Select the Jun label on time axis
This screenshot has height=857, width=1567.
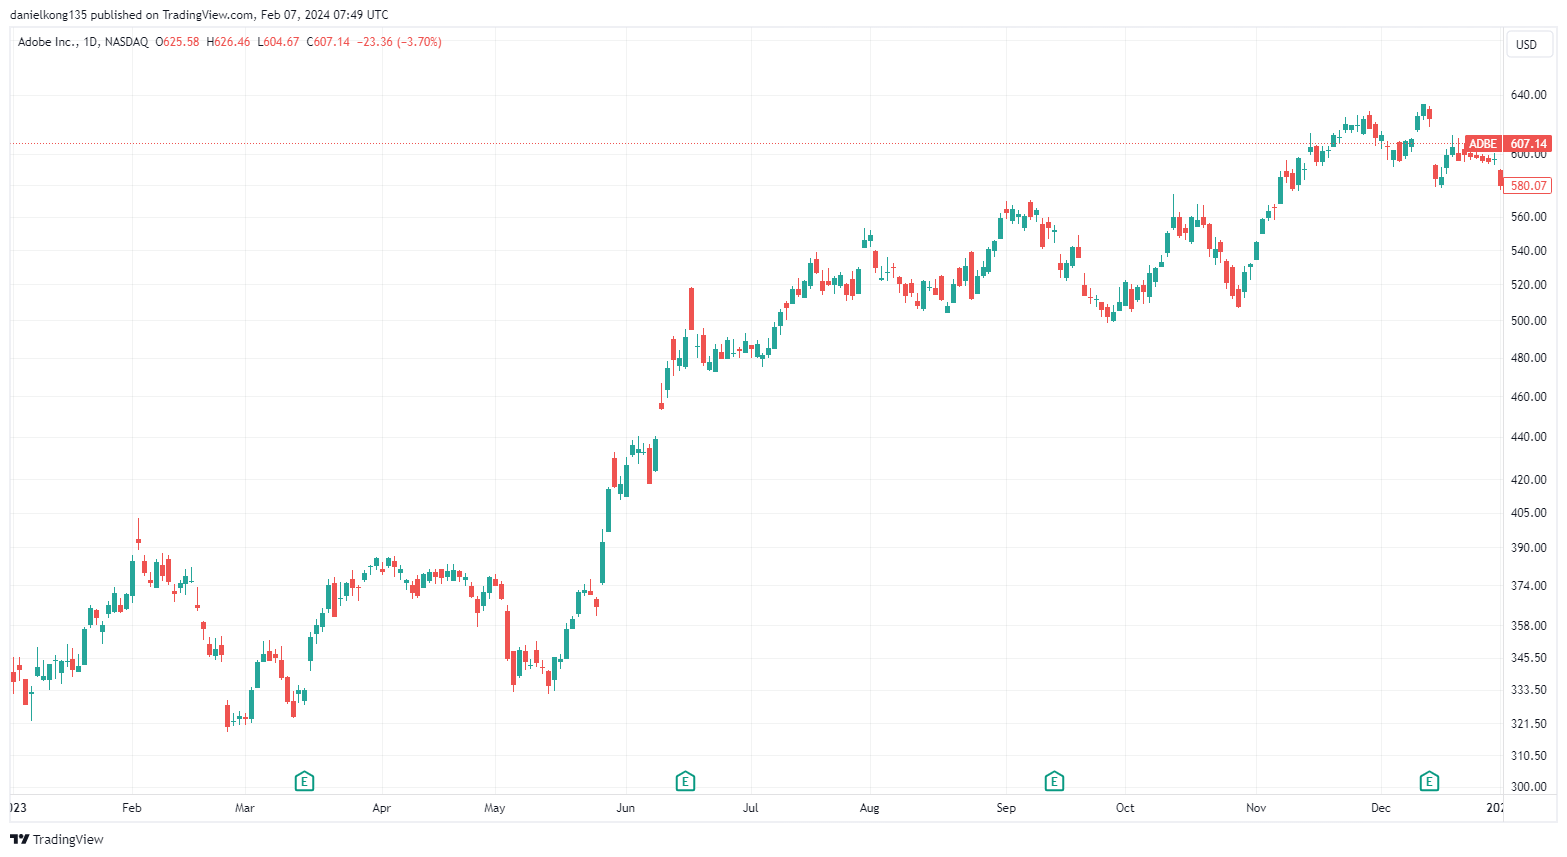(626, 808)
